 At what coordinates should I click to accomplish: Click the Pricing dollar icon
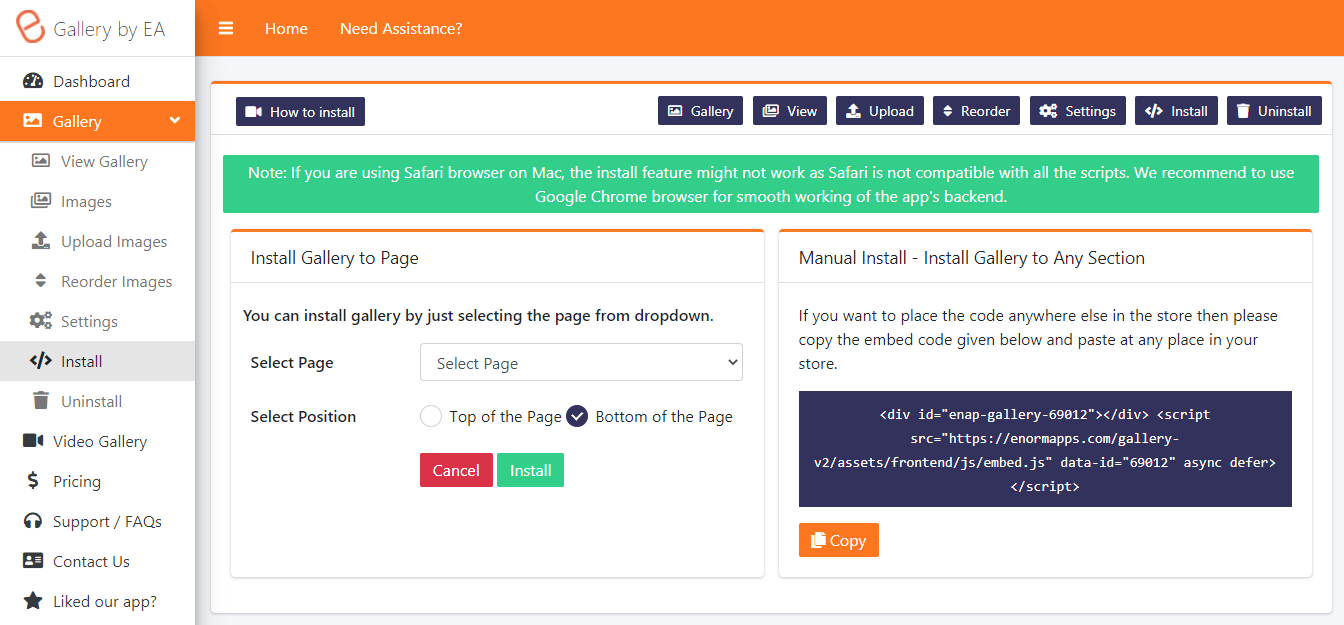pyautogui.click(x=33, y=481)
